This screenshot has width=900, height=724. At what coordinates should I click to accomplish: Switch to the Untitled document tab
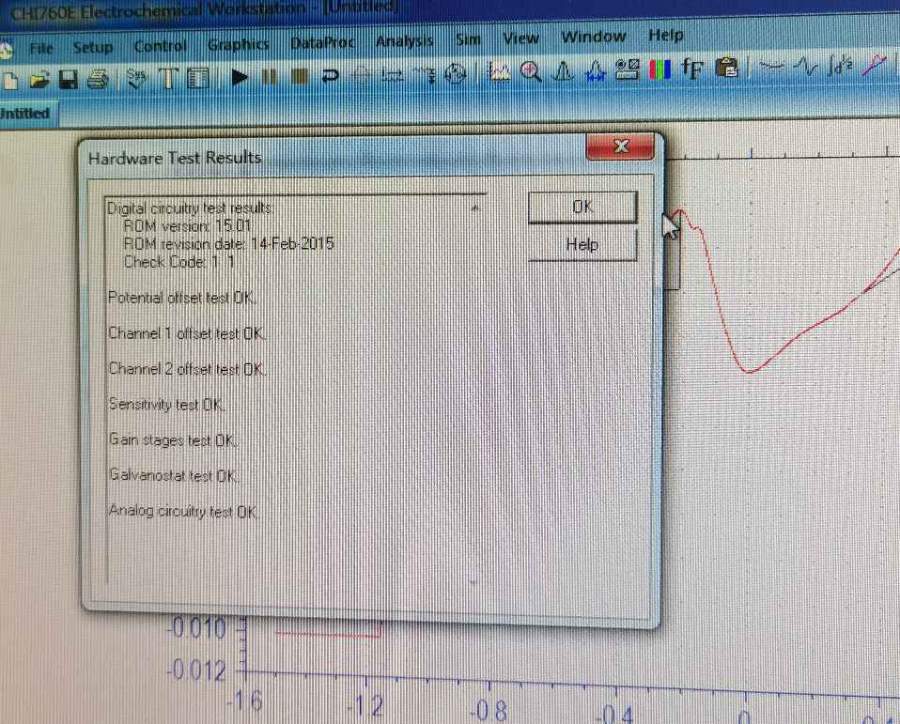(x=25, y=113)
